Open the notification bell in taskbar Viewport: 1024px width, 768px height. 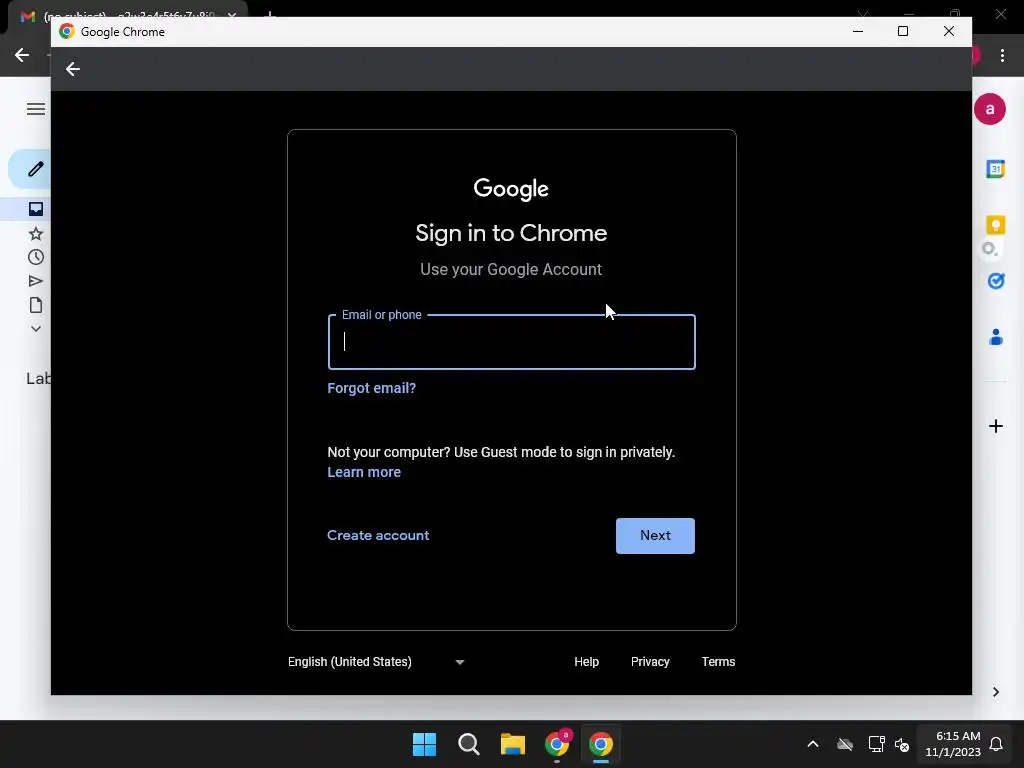click(996, 744)
